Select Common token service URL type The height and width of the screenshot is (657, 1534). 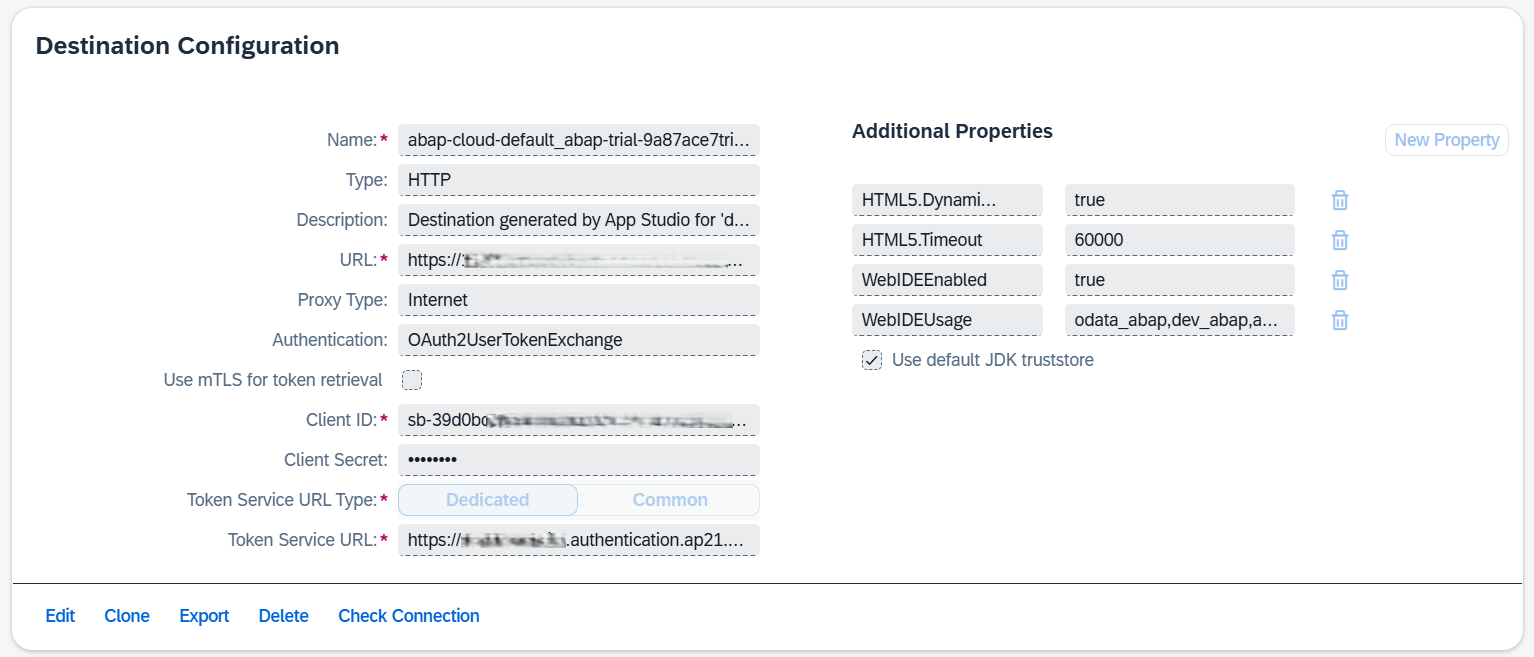pyautogui.click(x=669, y=499)
